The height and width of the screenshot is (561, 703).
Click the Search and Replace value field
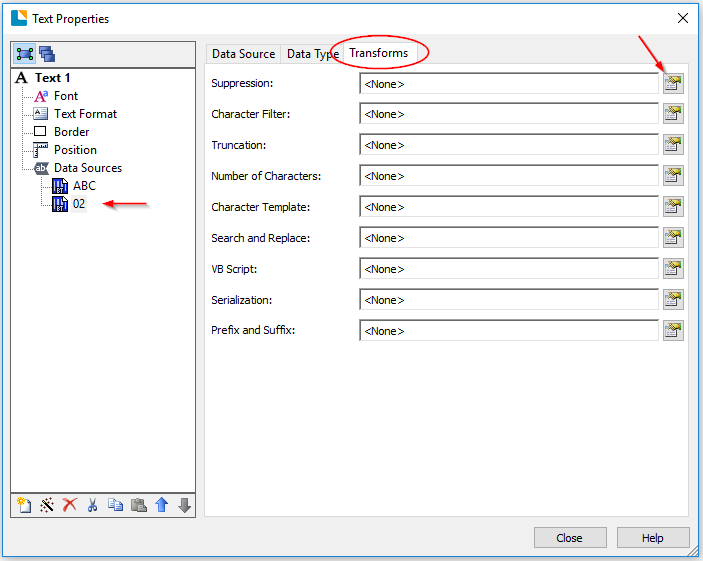pyautogui.click(x=509, y=238)
